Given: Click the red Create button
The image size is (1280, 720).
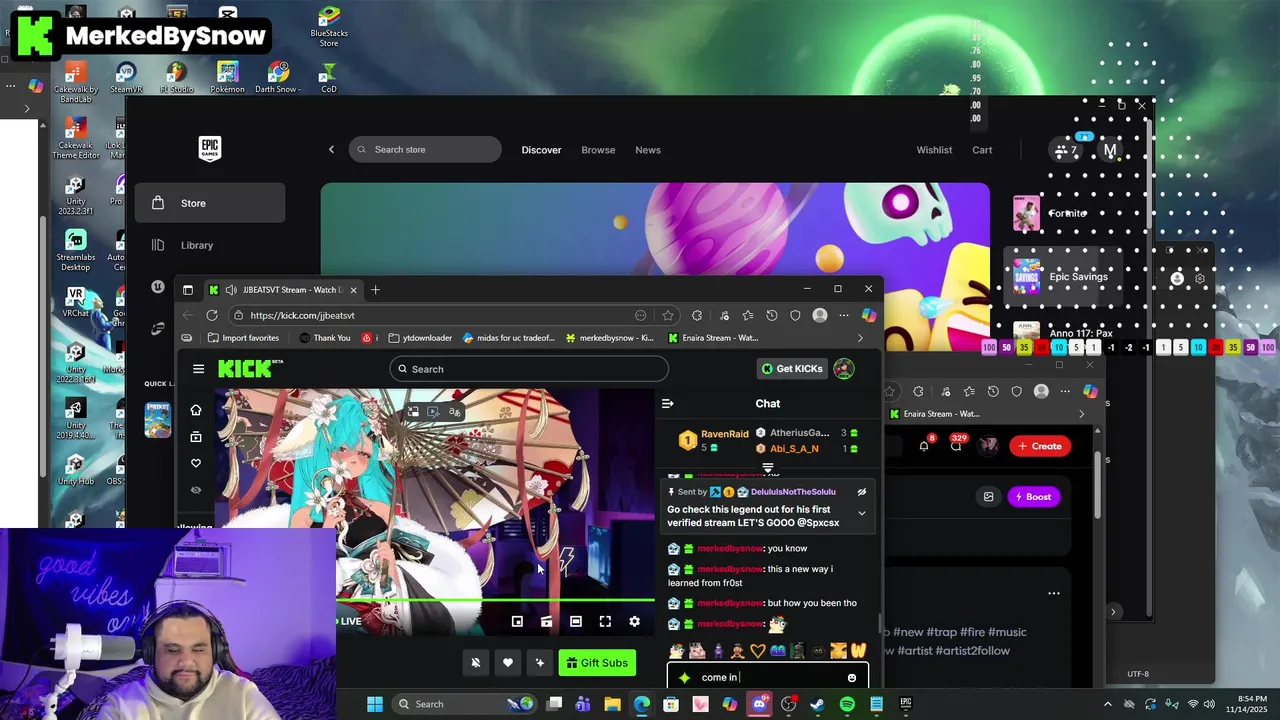Looking at the screenshot, I should [x=1039, y=446].
